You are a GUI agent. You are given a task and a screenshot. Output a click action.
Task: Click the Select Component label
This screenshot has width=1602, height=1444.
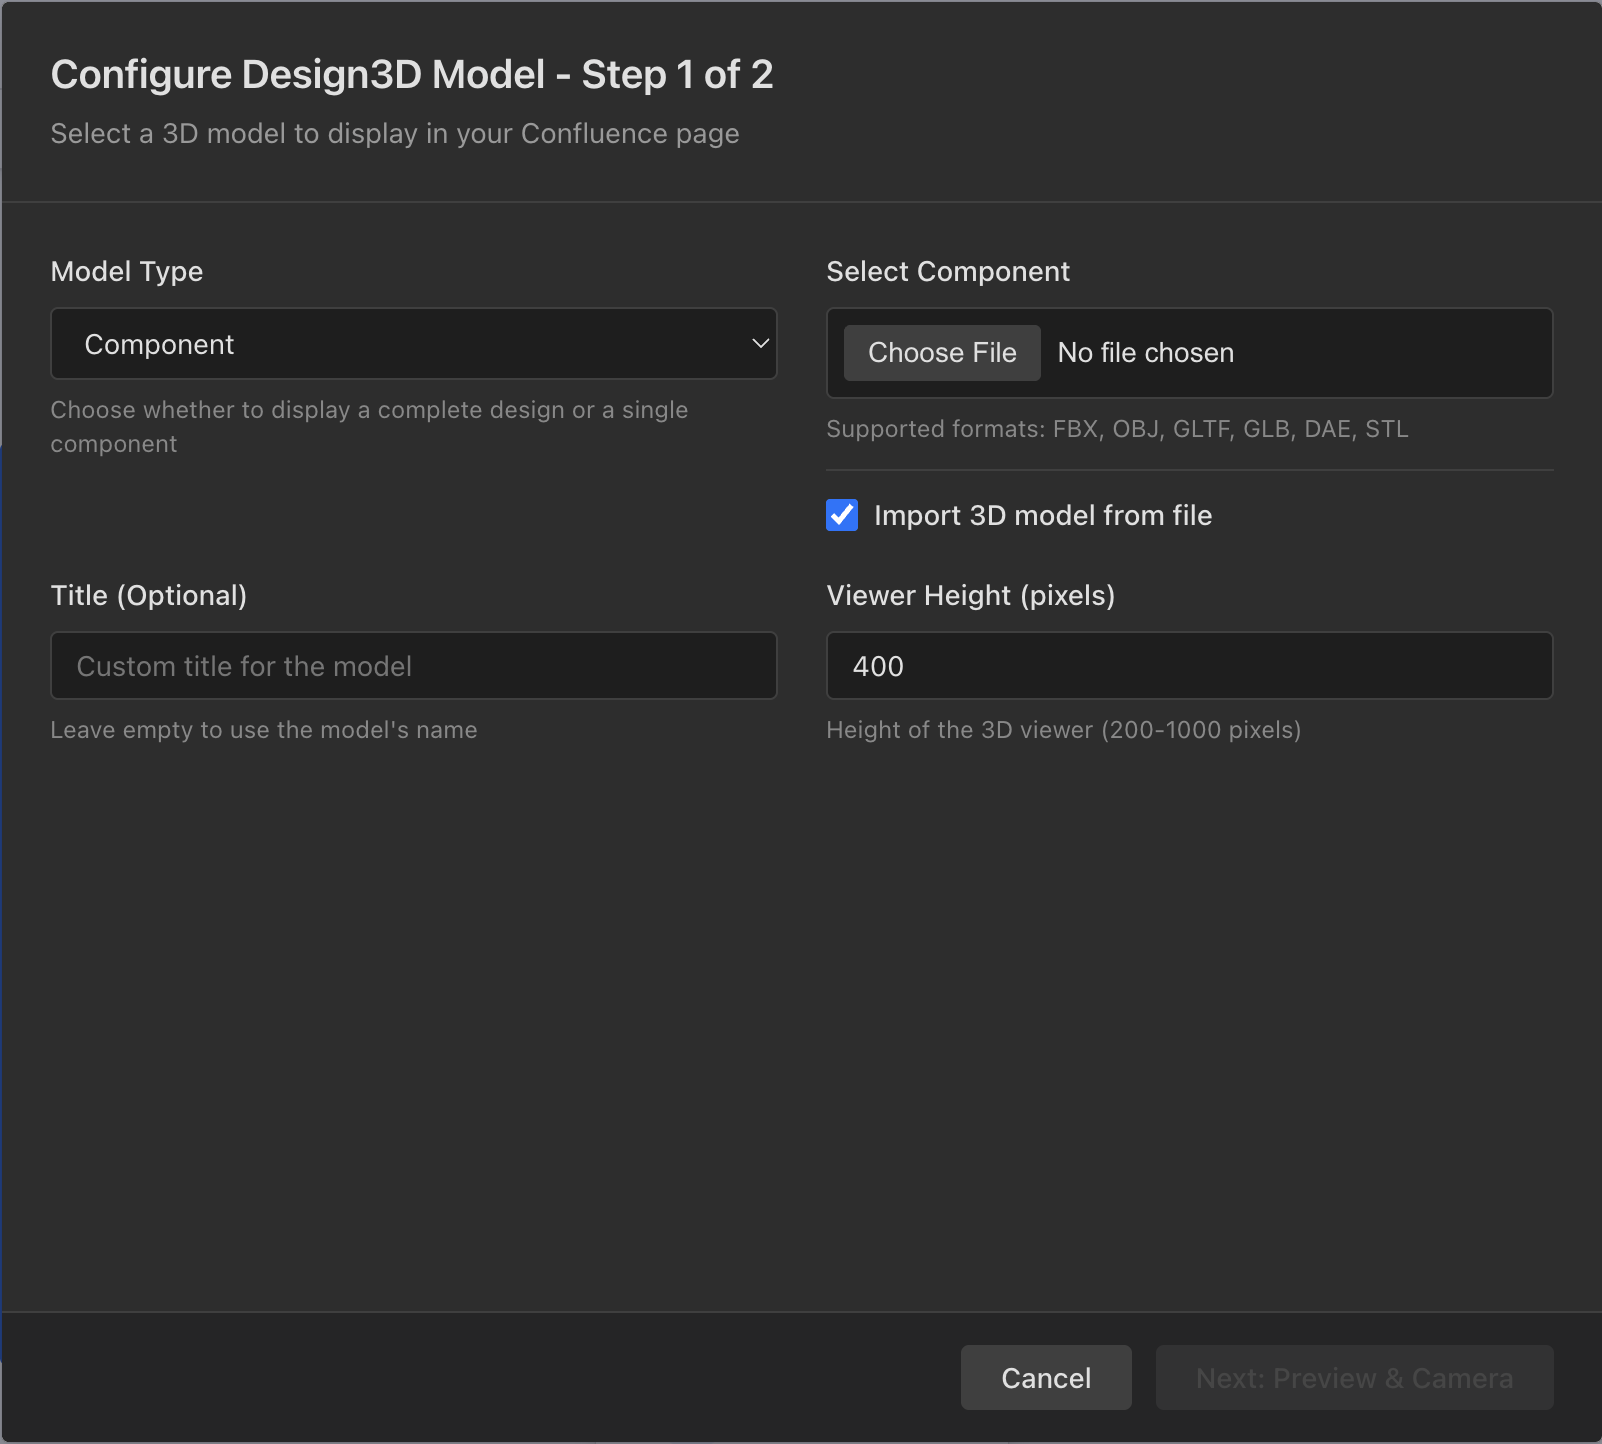tap(948, 271)
